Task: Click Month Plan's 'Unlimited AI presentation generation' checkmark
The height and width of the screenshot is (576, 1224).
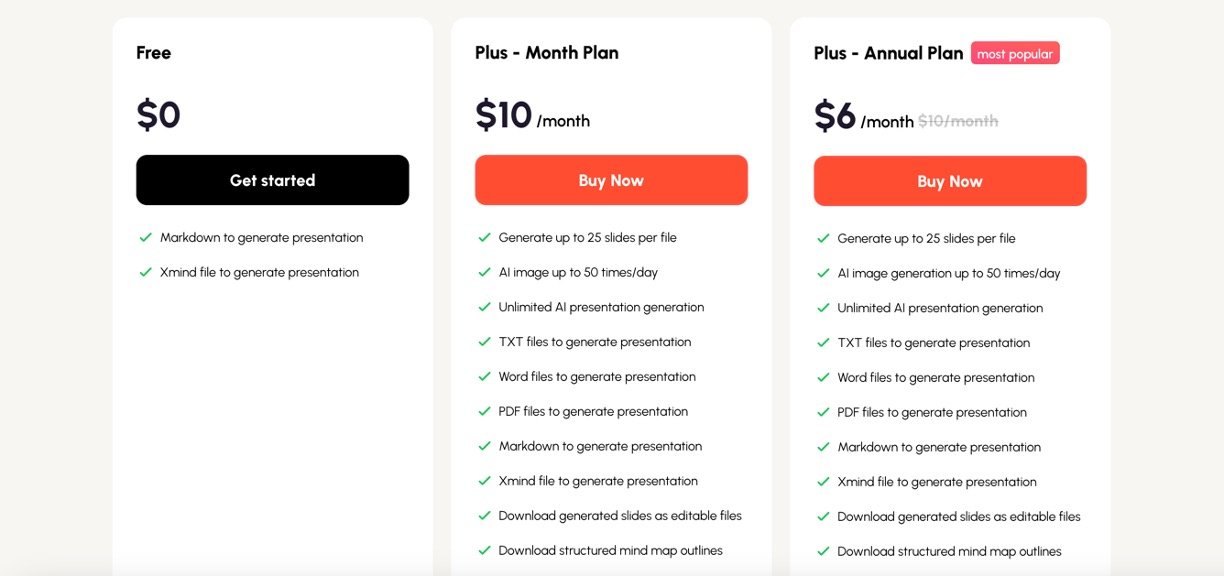Action: point(485,307)
